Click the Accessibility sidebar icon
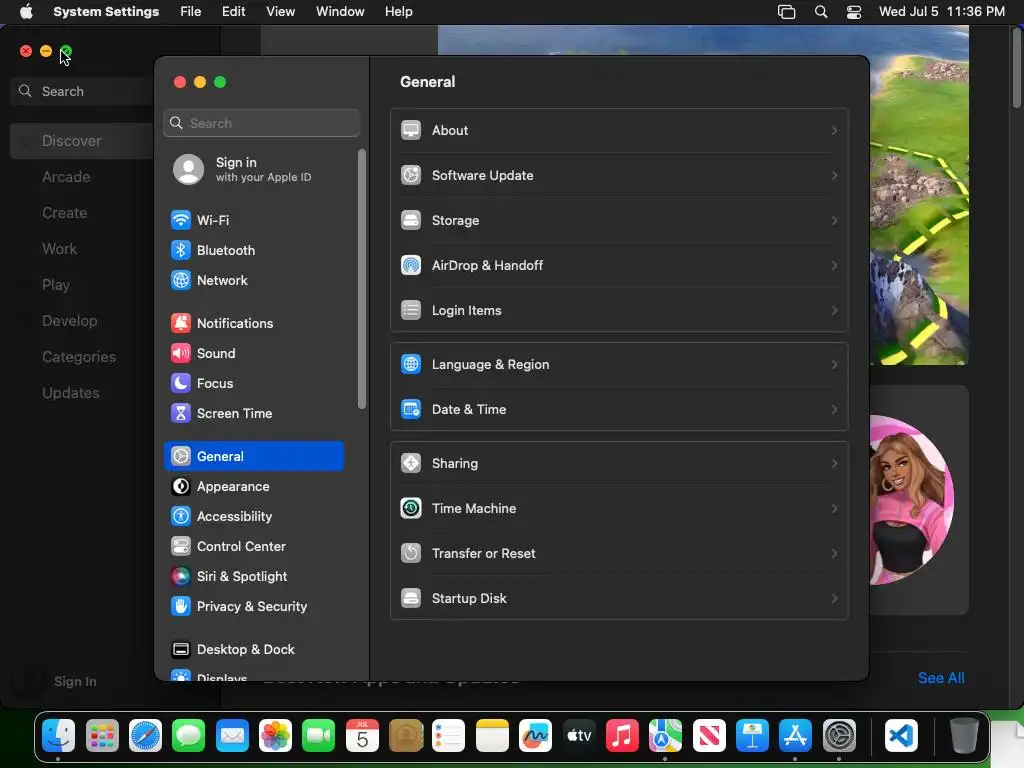Screen dimensions: 1024x768 point(181,517)
